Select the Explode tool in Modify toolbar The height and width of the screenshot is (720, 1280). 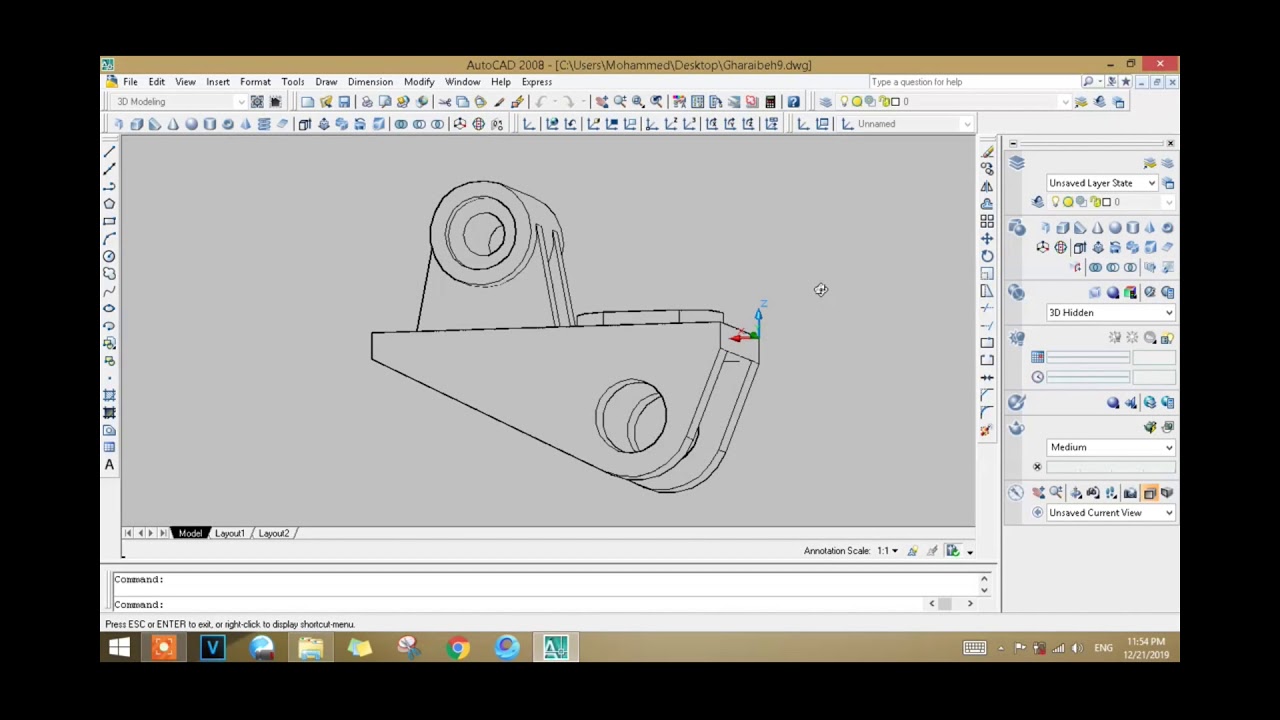987,430
